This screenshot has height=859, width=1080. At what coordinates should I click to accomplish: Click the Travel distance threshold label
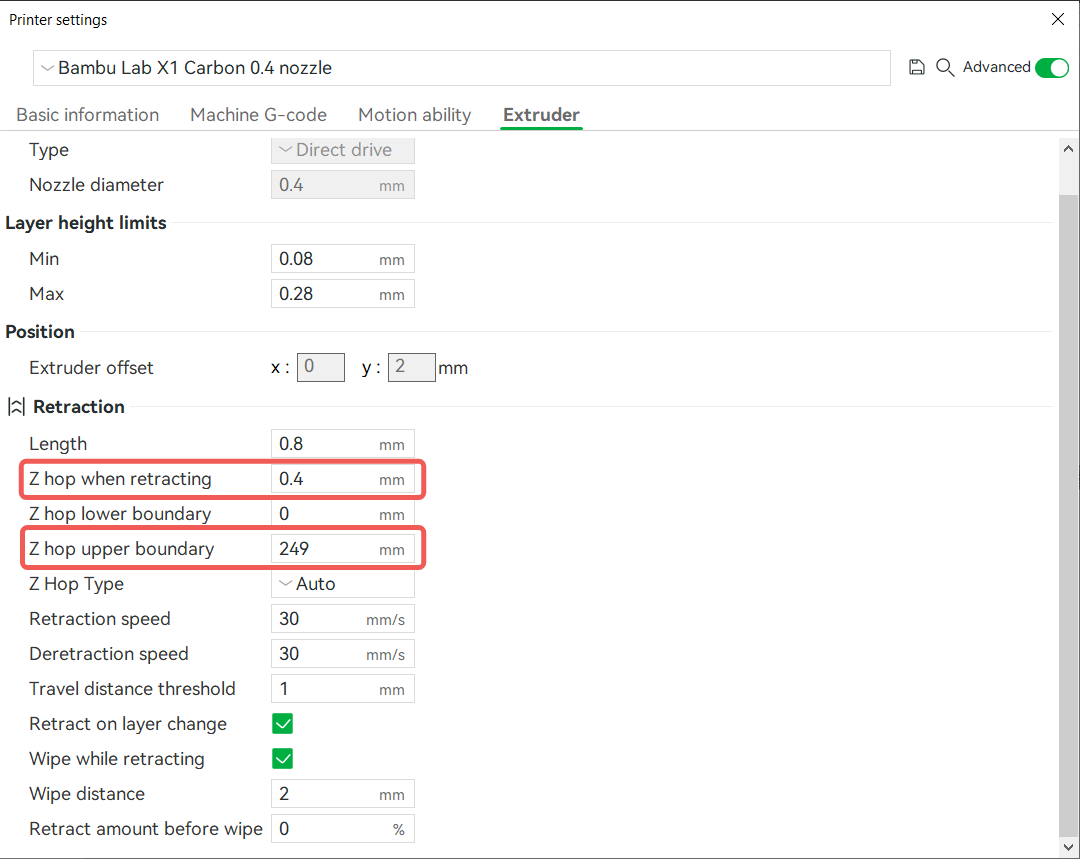click(x=132, y=689)
